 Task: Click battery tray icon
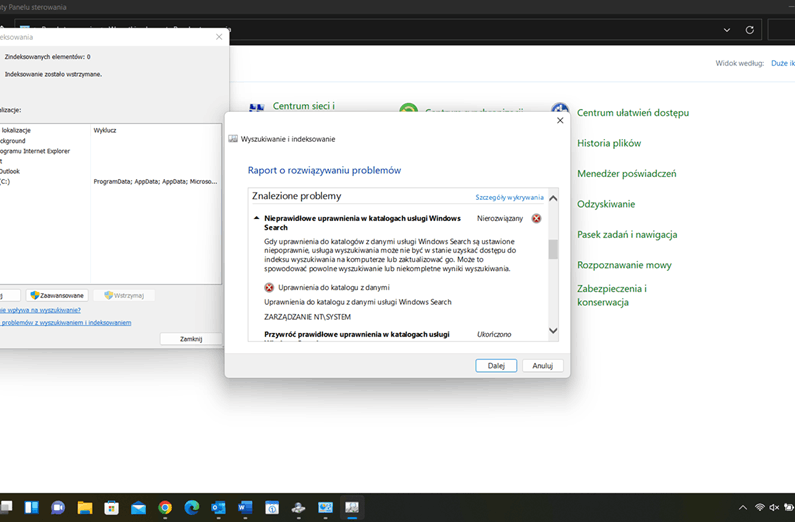tap(789, 507)
